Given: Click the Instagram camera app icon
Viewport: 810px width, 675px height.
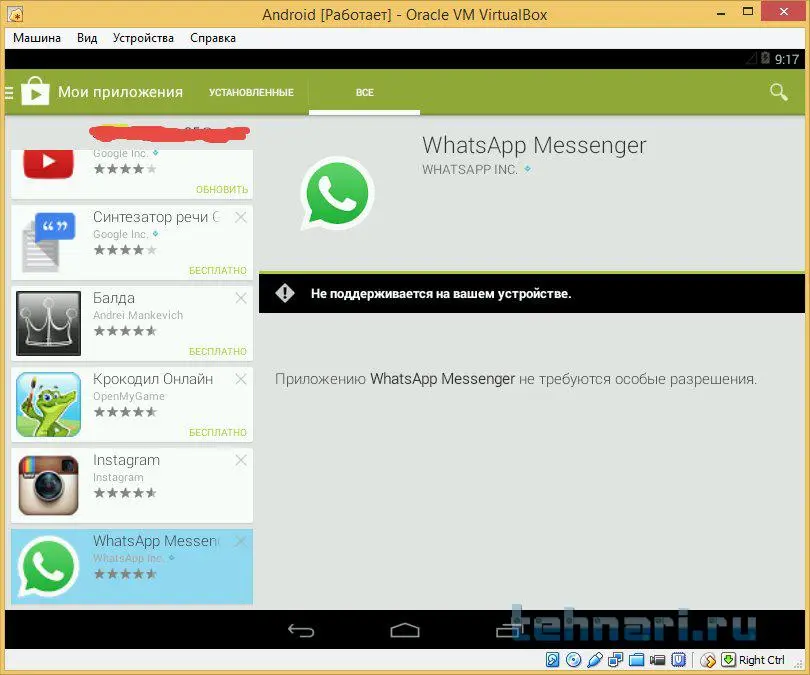Looking at the screenshot, I should tap(49, 485).
